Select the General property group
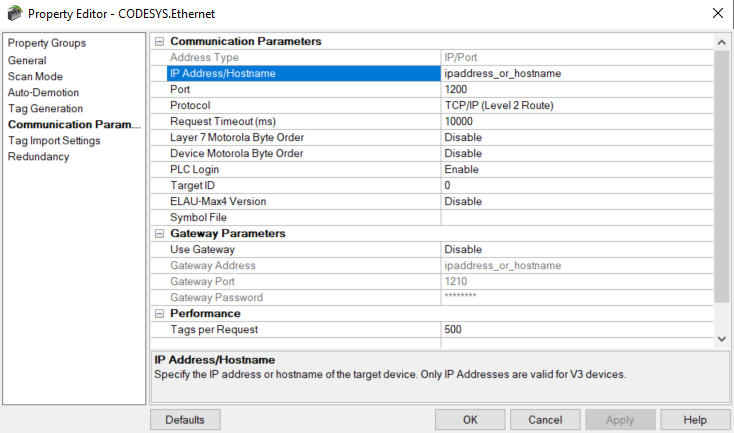 tap(27, 60)
